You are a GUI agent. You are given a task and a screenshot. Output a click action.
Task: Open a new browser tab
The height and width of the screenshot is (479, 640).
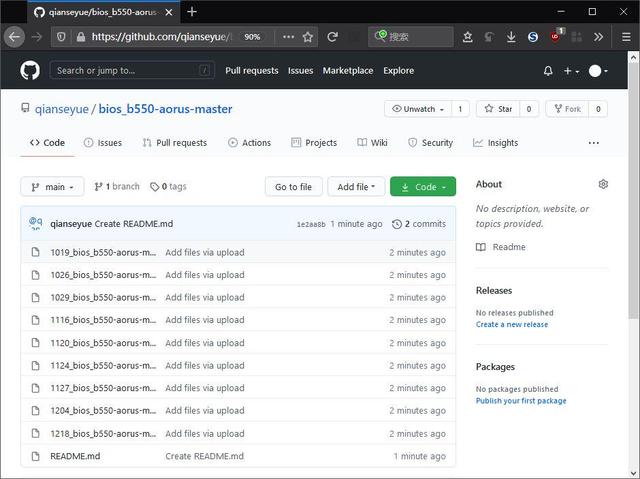coord(192,12)
